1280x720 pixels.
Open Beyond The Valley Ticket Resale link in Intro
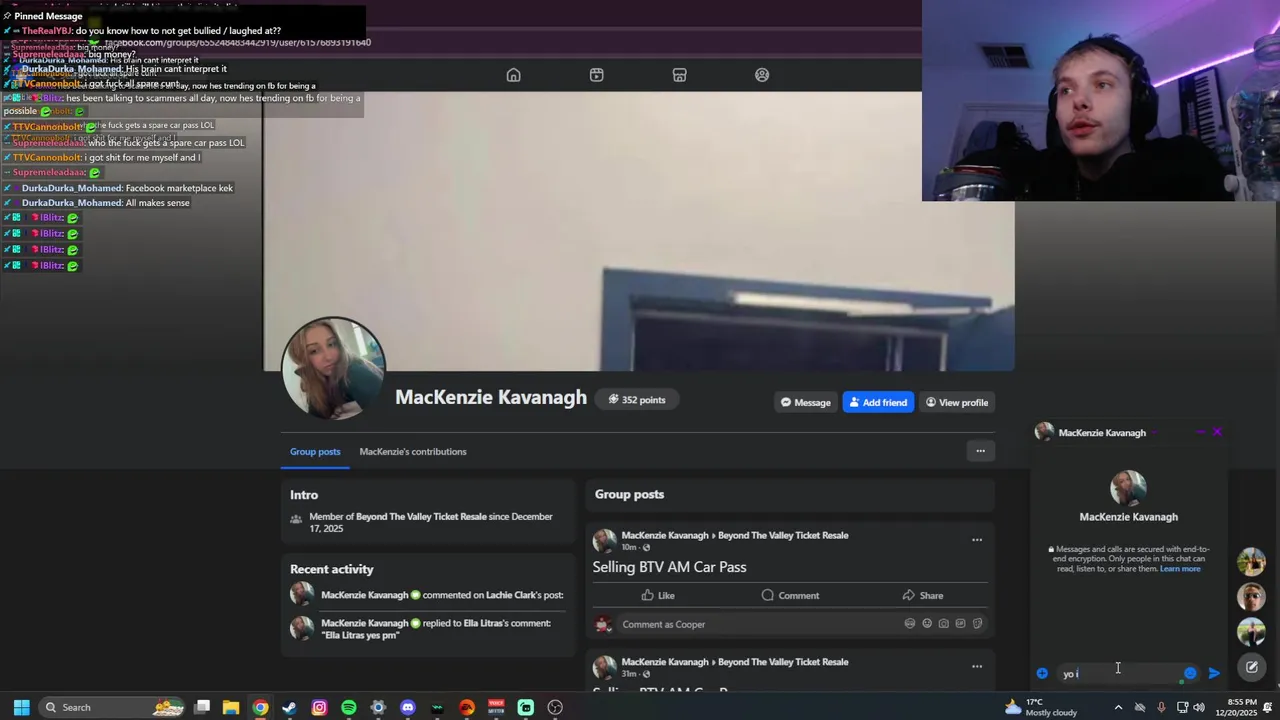point(421,517)
